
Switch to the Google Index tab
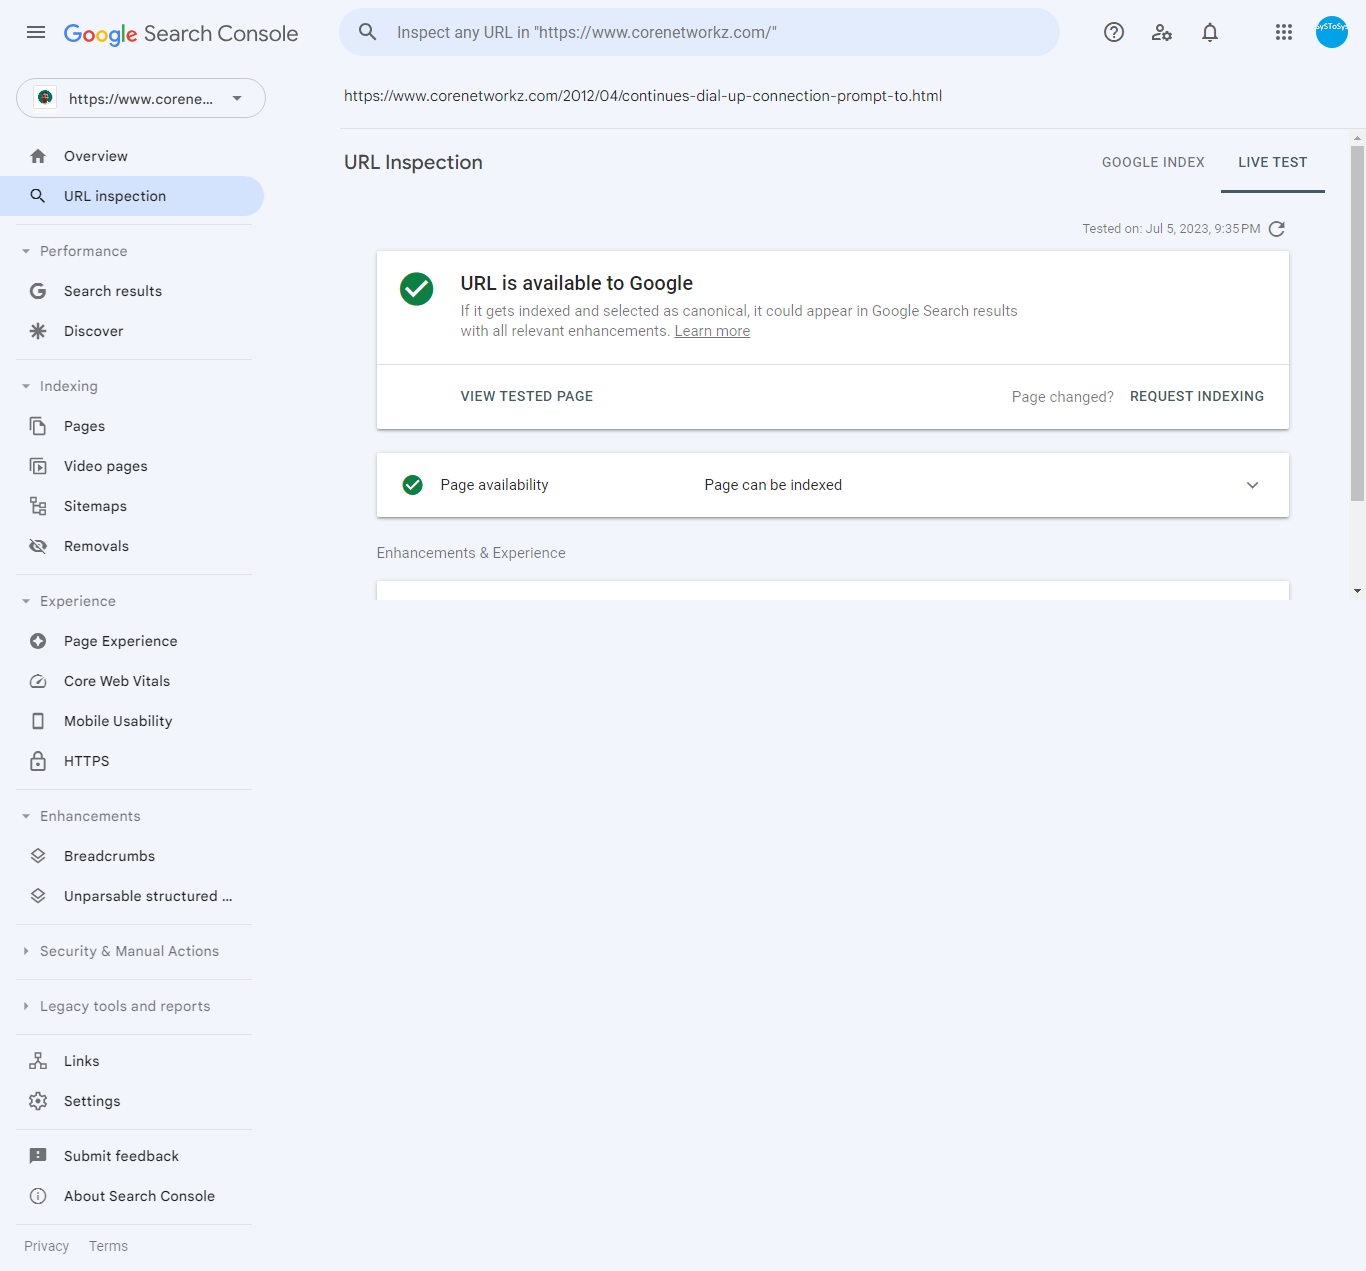[x=1153, y=162]
